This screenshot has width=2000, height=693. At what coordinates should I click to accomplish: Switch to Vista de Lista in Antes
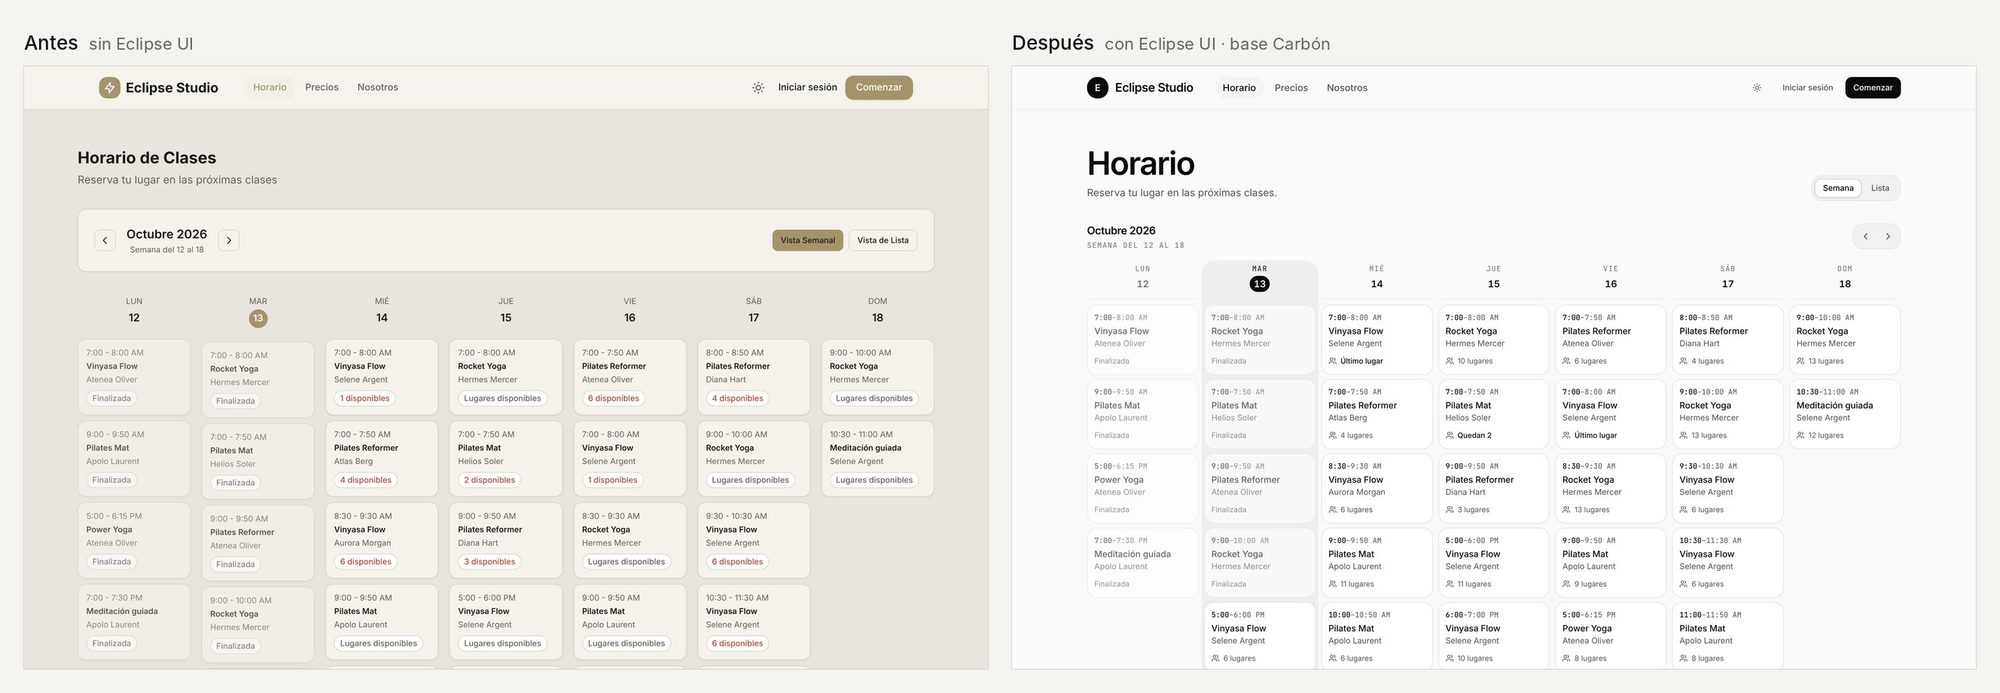(x=883, y=240)
